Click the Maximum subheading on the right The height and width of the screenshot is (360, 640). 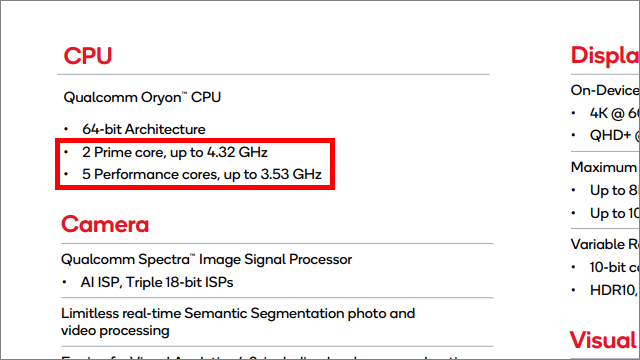click(x=604, y=167)
